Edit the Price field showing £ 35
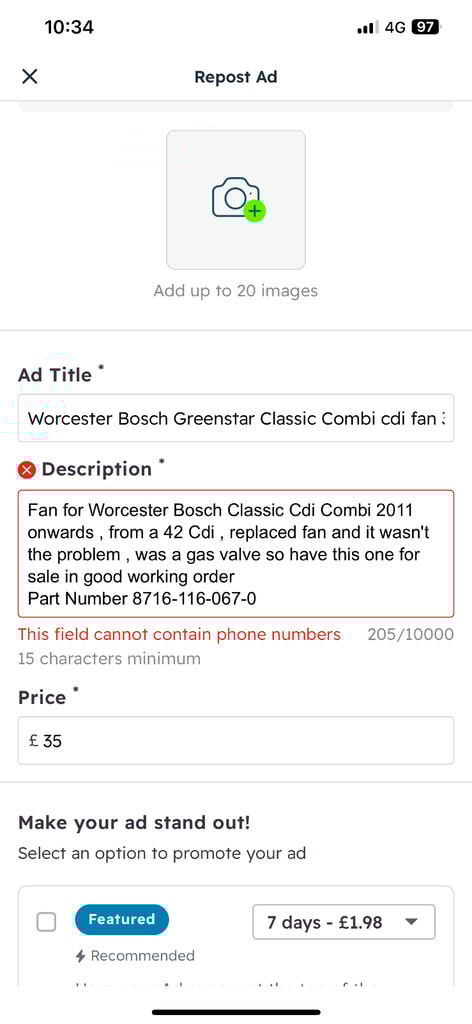Image resolution: width=472 pixels, height=1024 pixels. click(x=236, y=741)
